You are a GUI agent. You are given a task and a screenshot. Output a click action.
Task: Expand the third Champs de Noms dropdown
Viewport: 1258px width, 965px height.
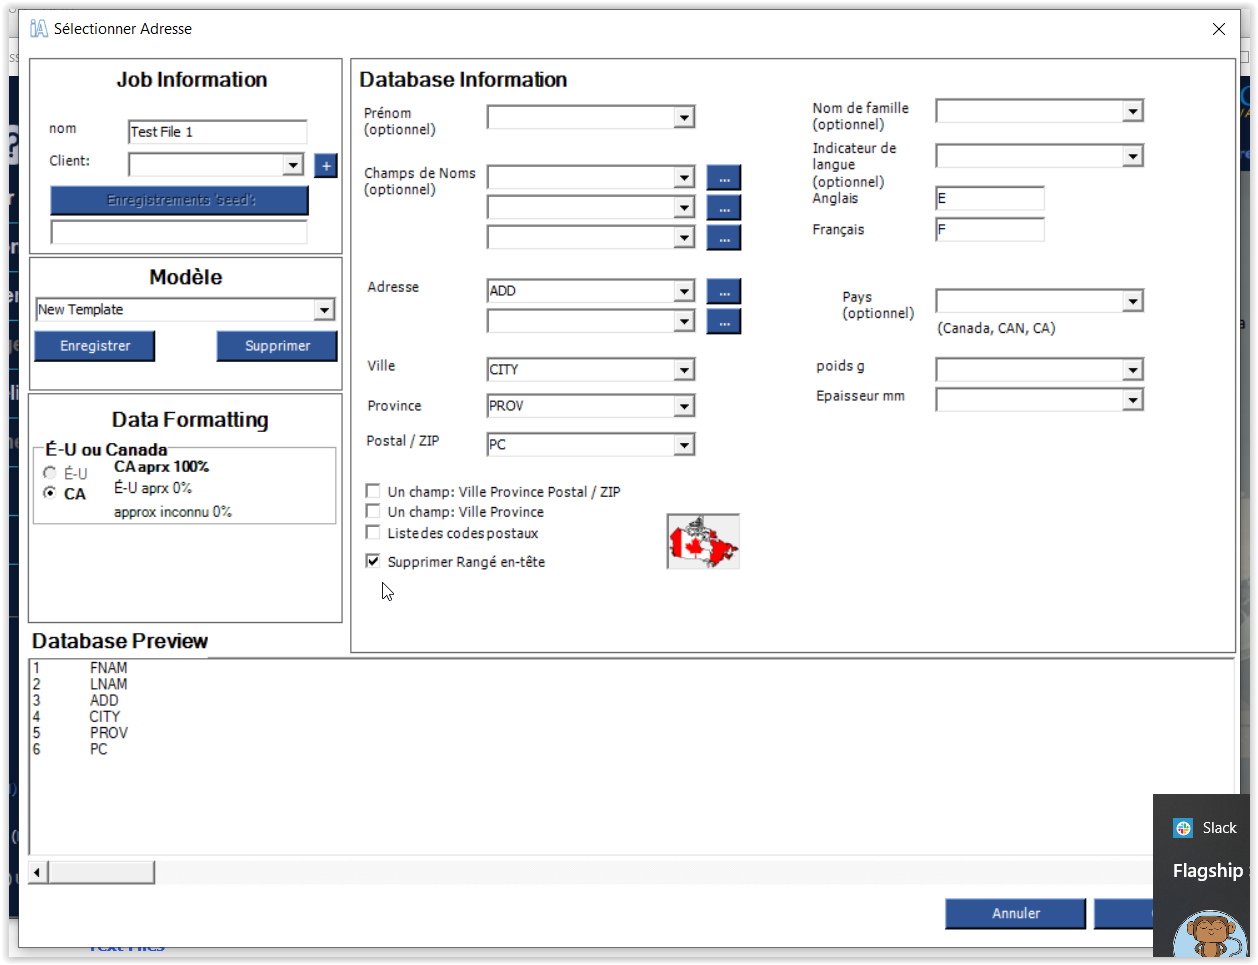pyautogui.click(x=684, y=238)
